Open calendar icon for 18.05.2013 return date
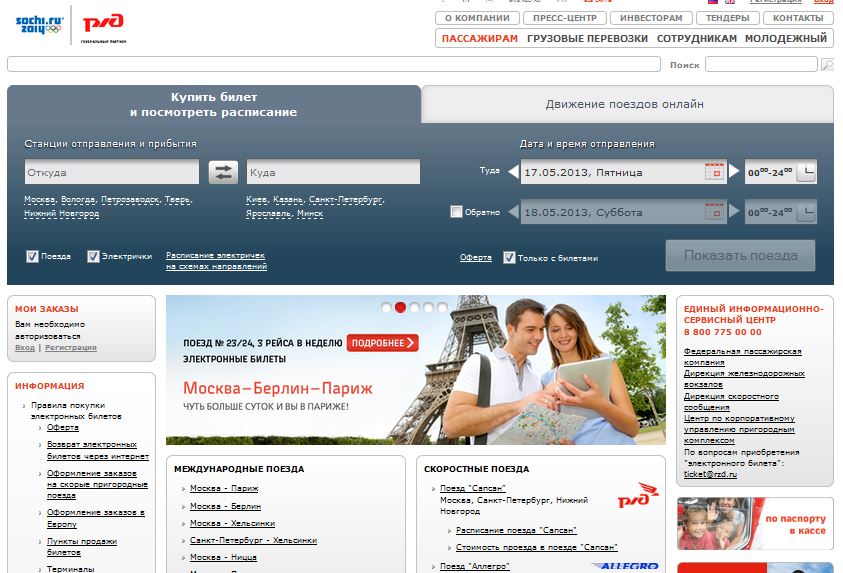 [x=714, y=211]
